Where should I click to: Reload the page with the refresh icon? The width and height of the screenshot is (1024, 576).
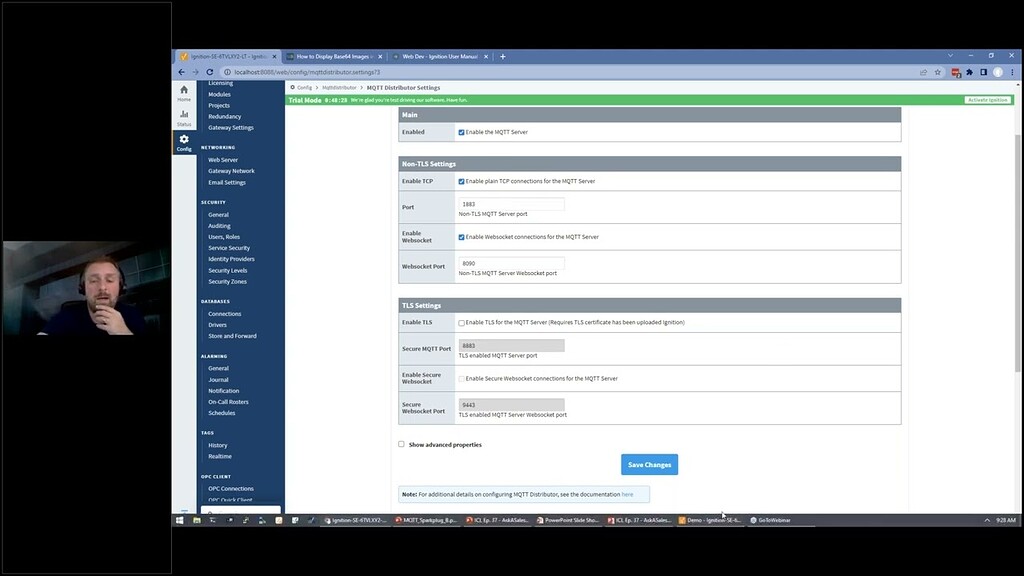[x=208, y=72]
